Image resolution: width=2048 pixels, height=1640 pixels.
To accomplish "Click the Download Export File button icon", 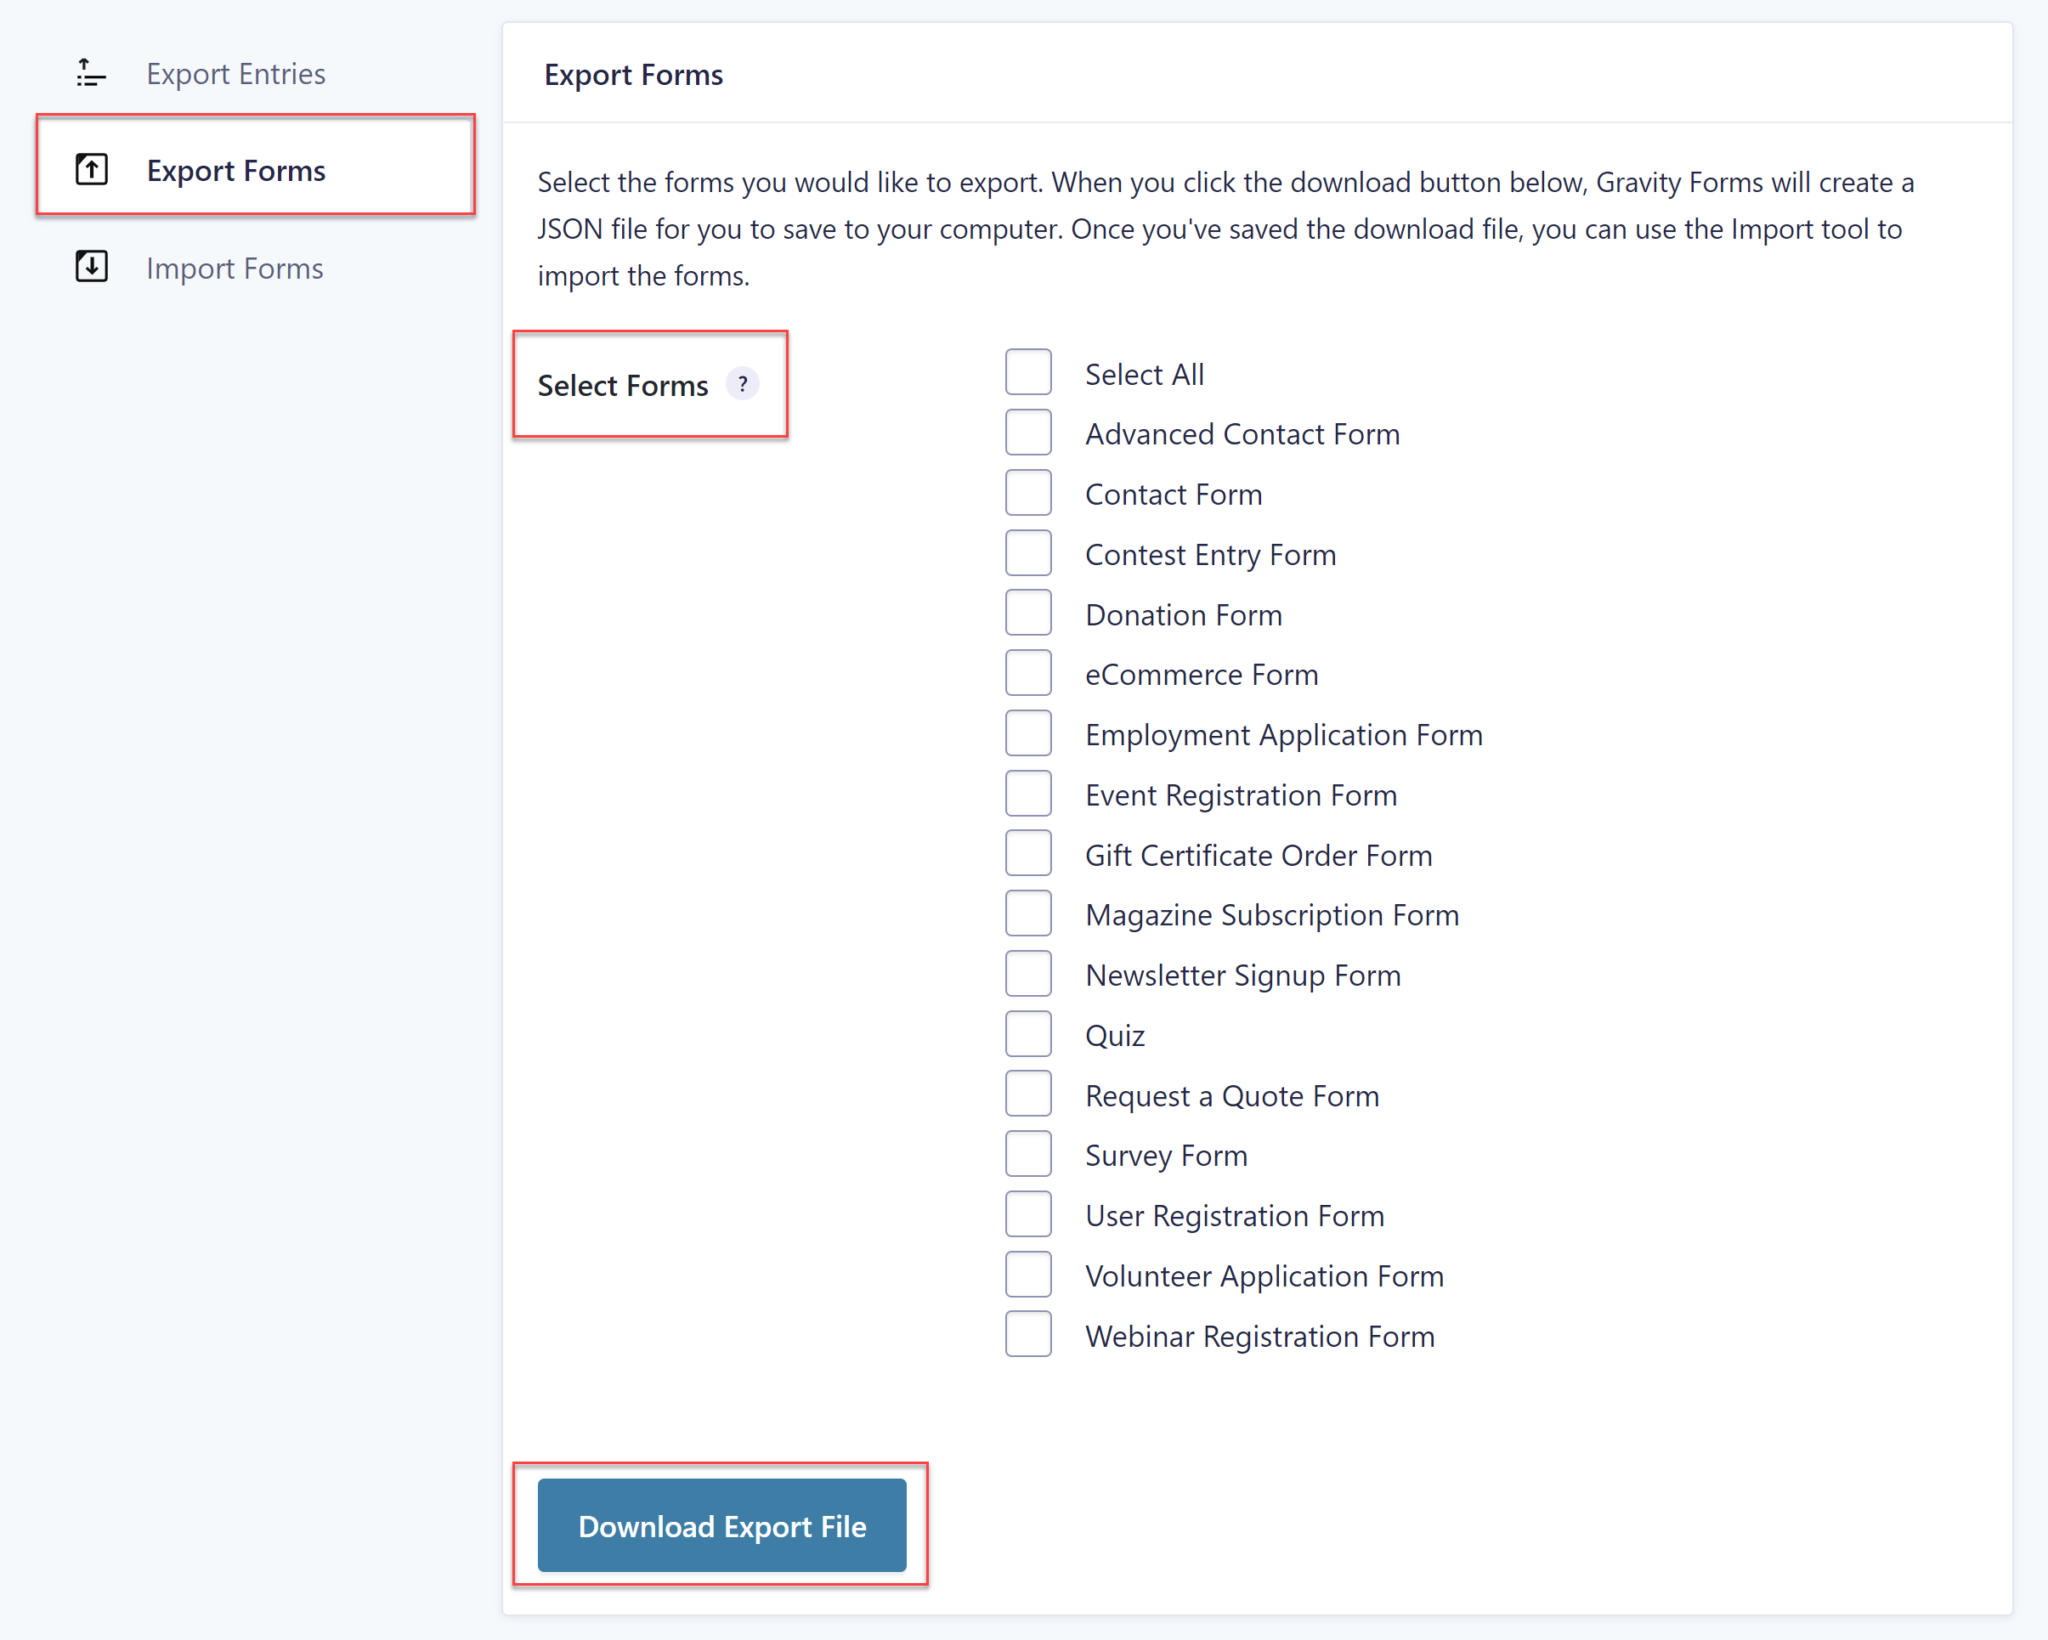I will pyautogui.click(x=721, y=1525).
